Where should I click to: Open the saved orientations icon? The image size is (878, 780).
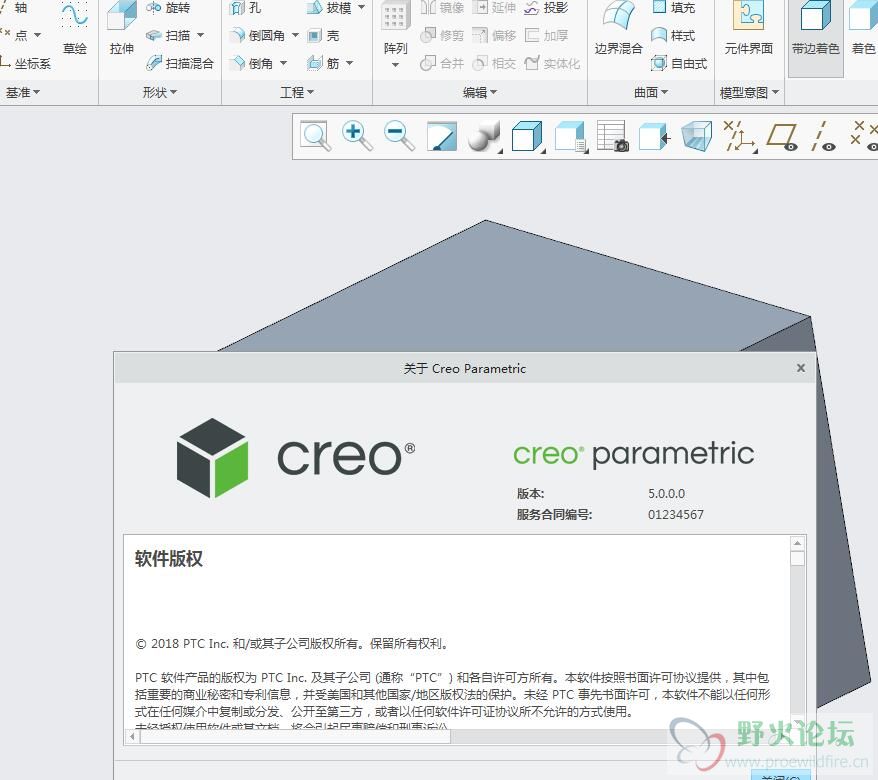tap(571, 136)
